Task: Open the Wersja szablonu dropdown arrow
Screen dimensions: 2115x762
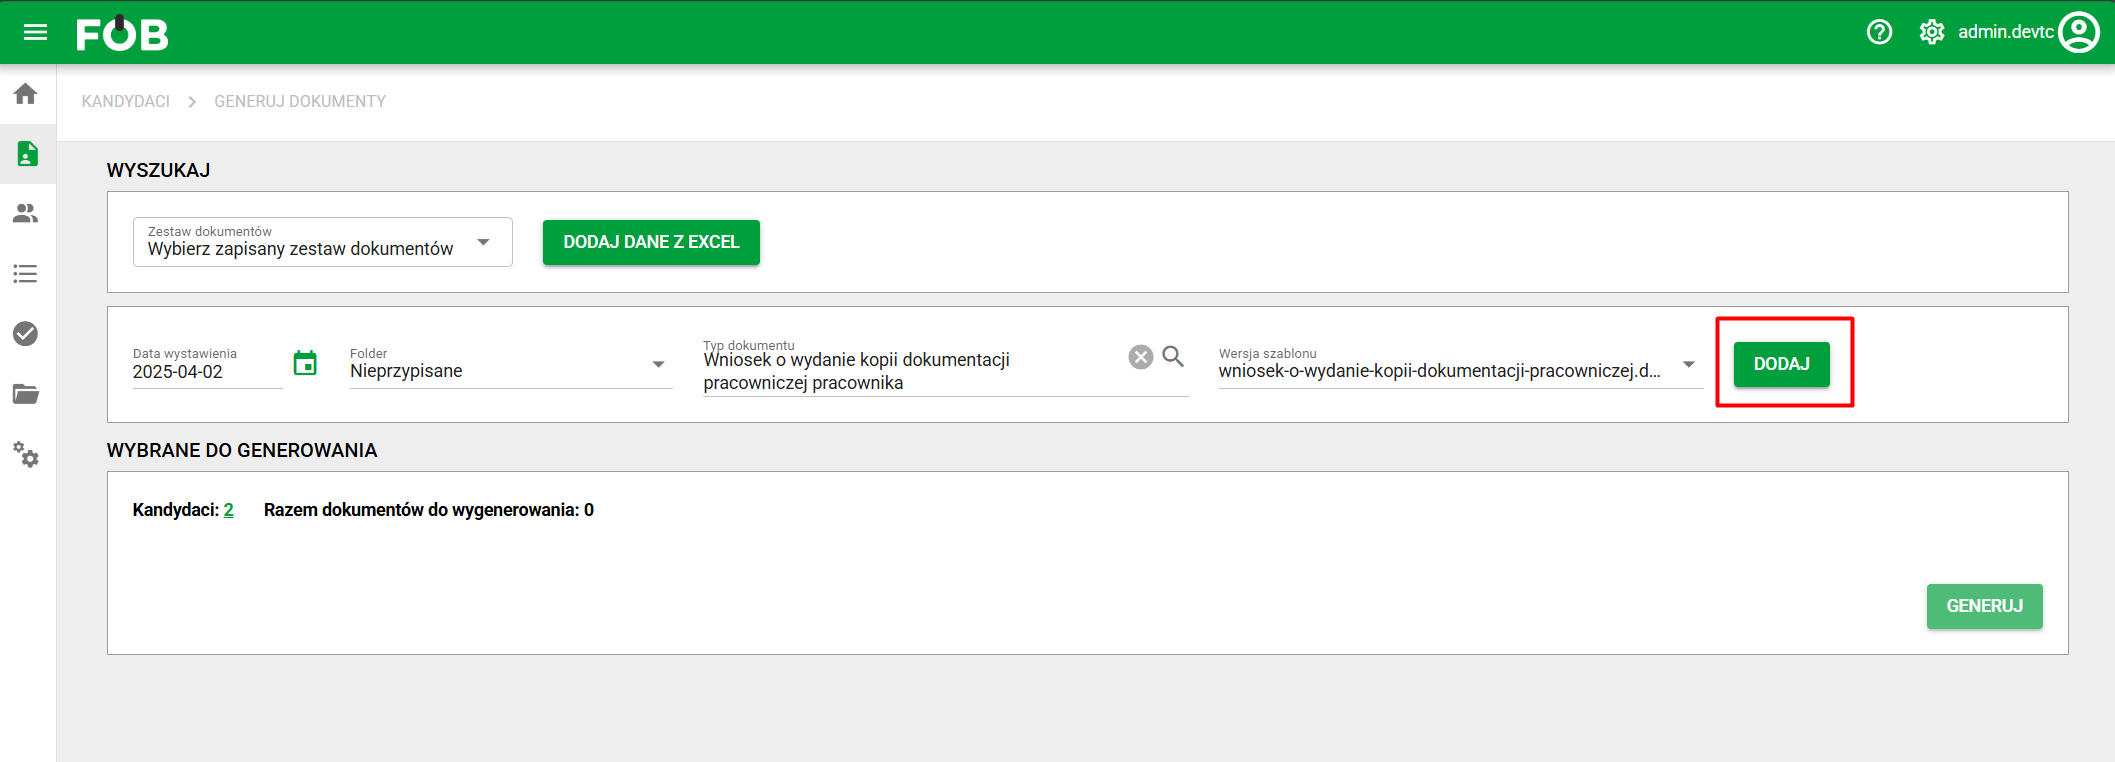Action: [1689, 364]
